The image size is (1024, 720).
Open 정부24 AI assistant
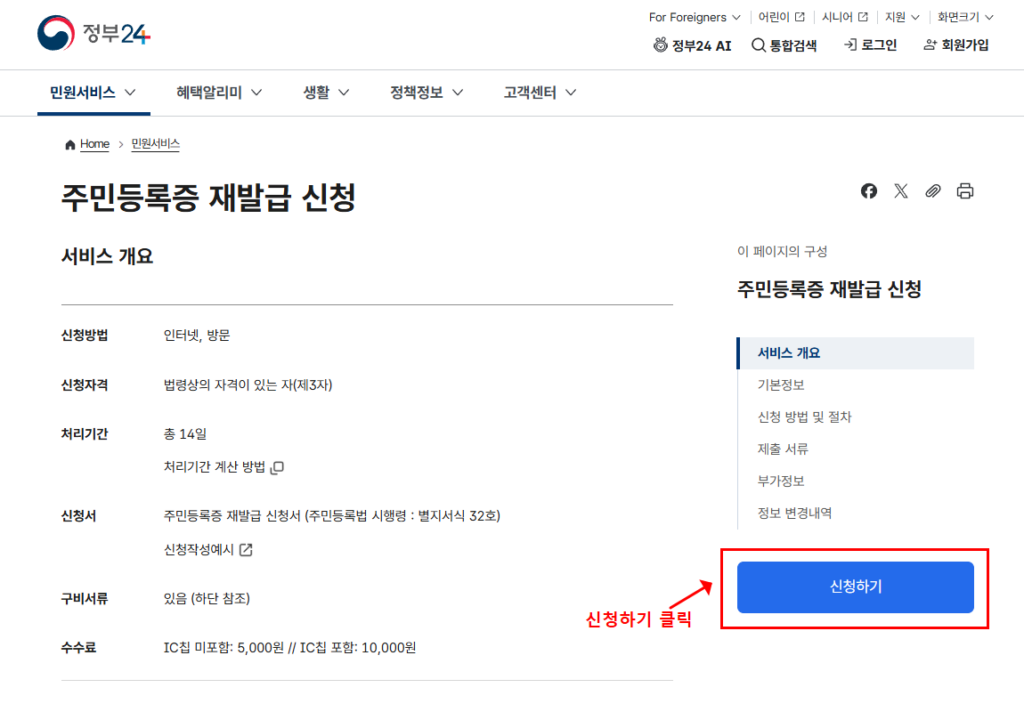click(692, 45)
